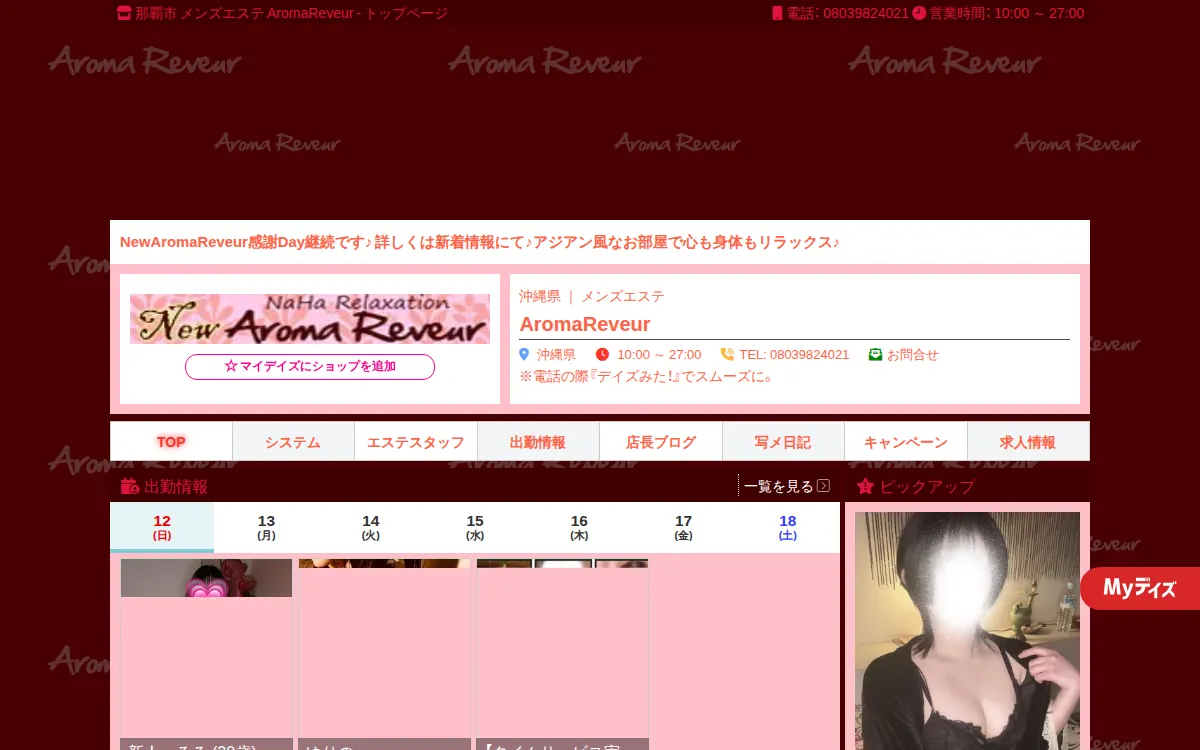Screen dimensions: 1200x750
Task: Click the 出勤情報 calendar icon
Action: (130, 487)
